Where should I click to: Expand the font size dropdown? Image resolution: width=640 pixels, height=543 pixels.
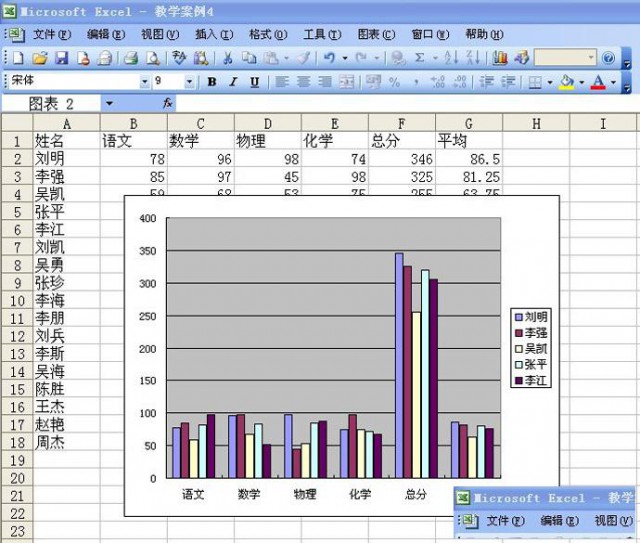tap(190, 82)
